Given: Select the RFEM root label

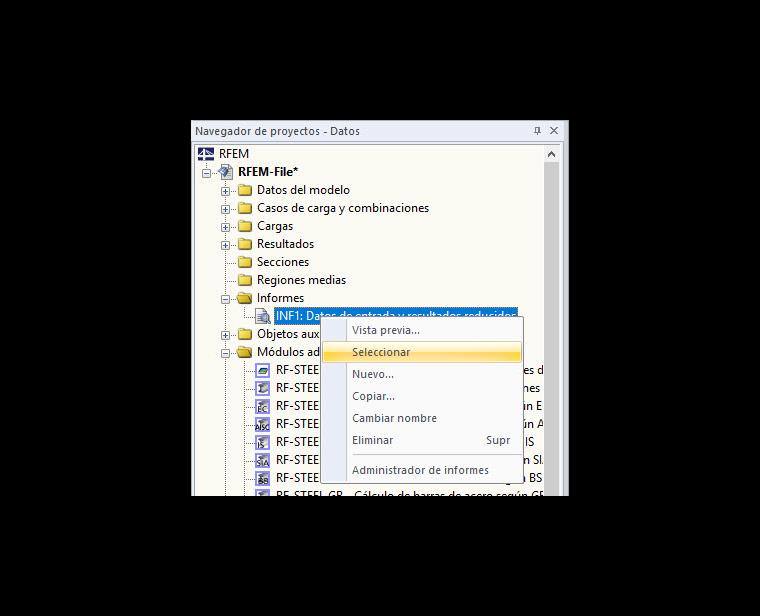Looking at the screenshot, I should tap(234, 154).
